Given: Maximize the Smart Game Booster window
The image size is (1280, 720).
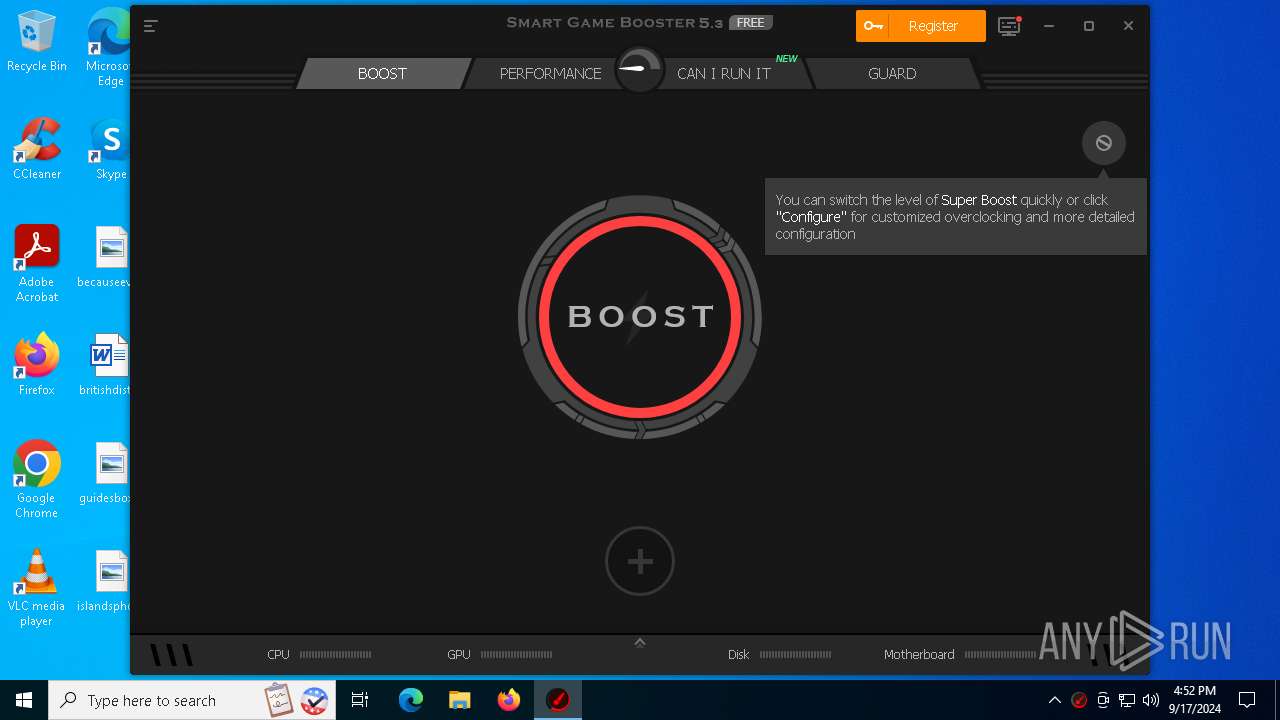Looking at the screenshot, I should click(1089, 26).
